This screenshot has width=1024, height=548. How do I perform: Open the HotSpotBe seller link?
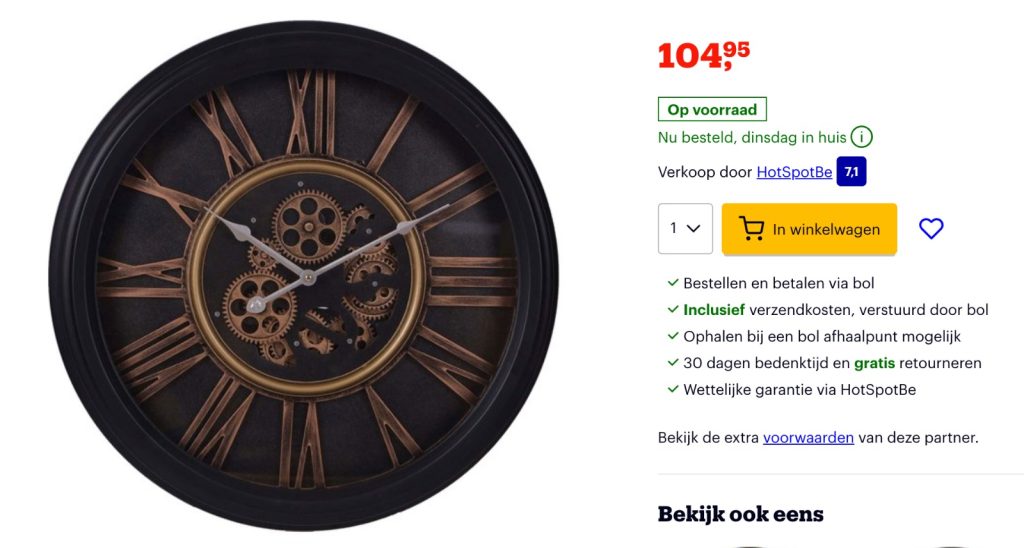click(x=794, y=172)
